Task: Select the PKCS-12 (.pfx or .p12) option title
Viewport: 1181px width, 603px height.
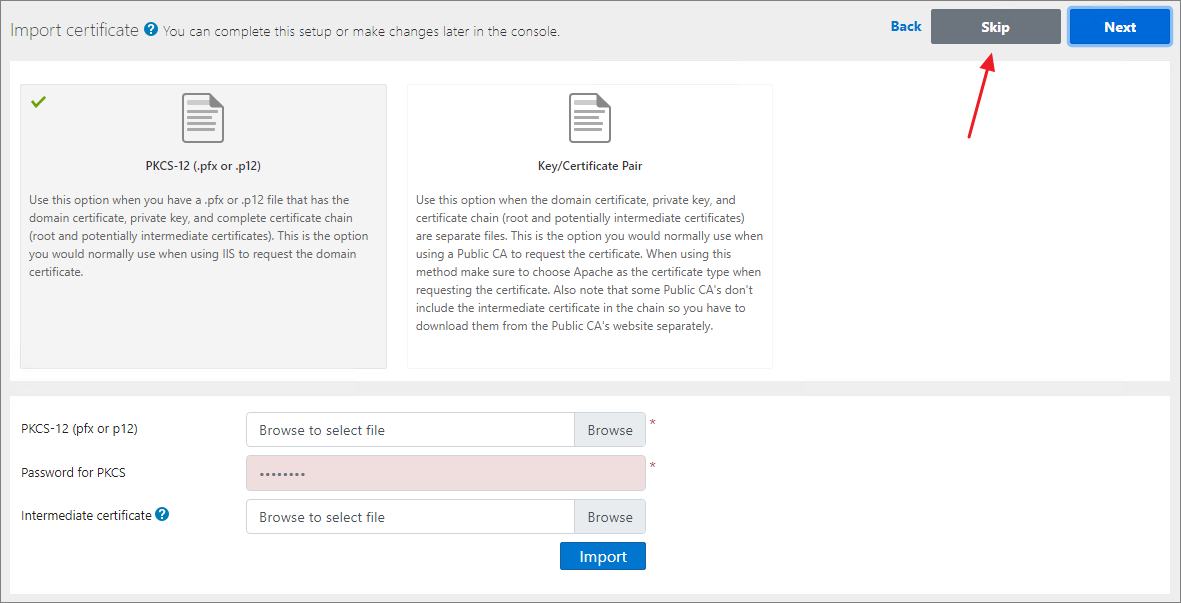Action: (x=203, y=166)
